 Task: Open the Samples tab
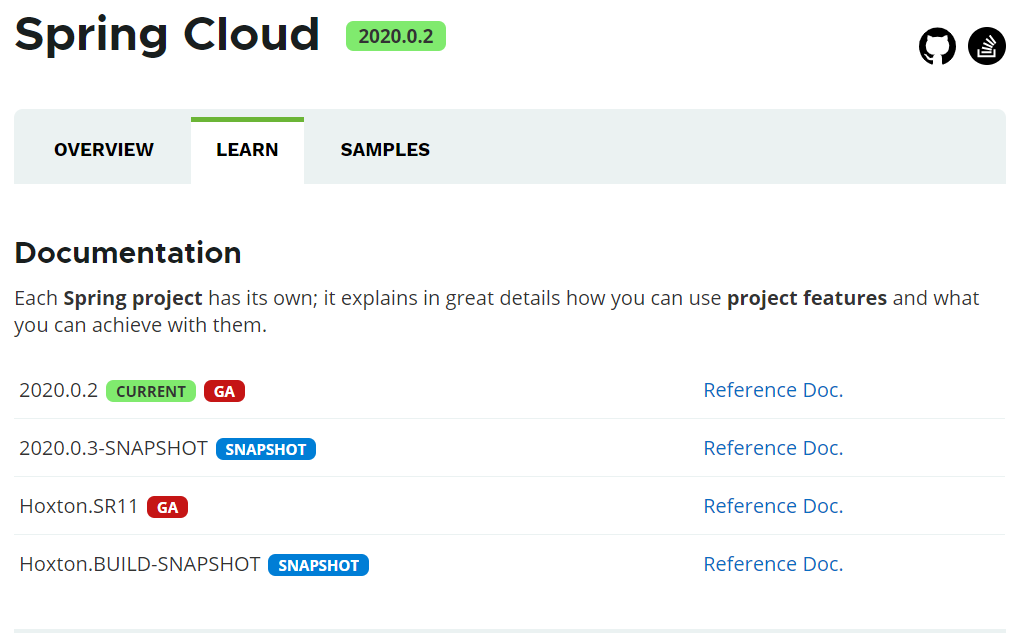pyautogui.click(x=385, y=150)
